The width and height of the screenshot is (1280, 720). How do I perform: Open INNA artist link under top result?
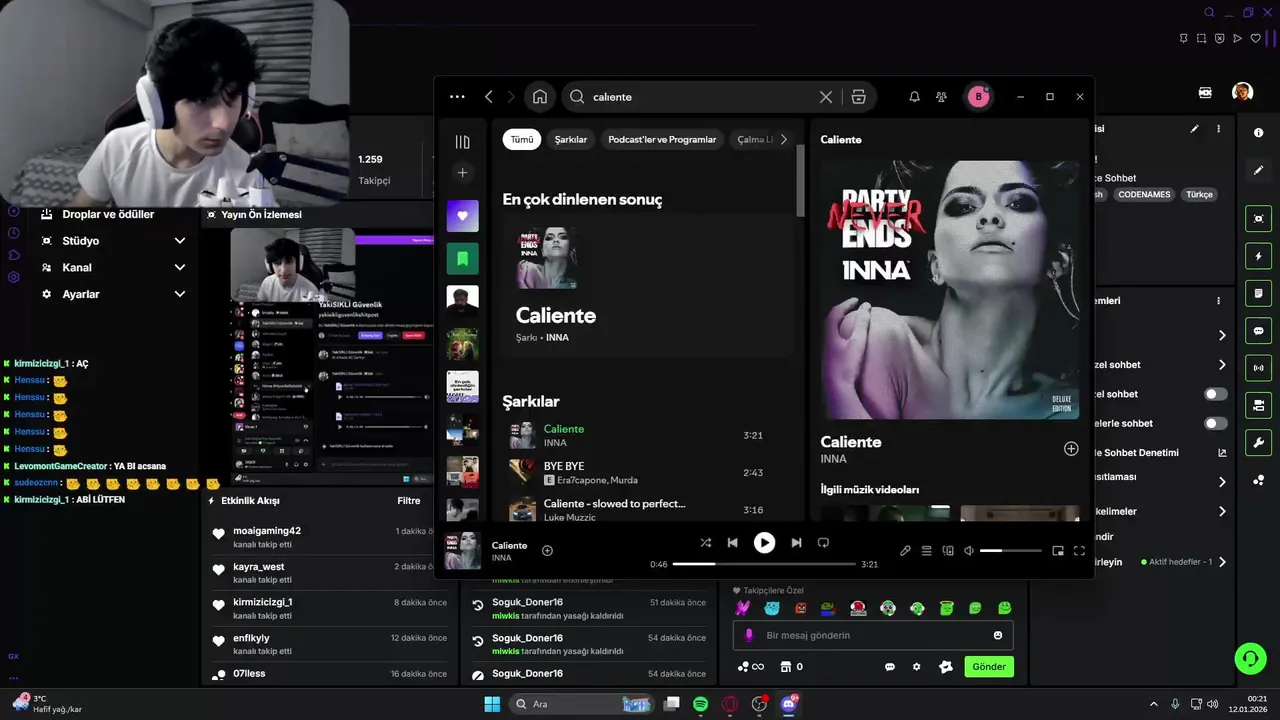coord(557,338)
